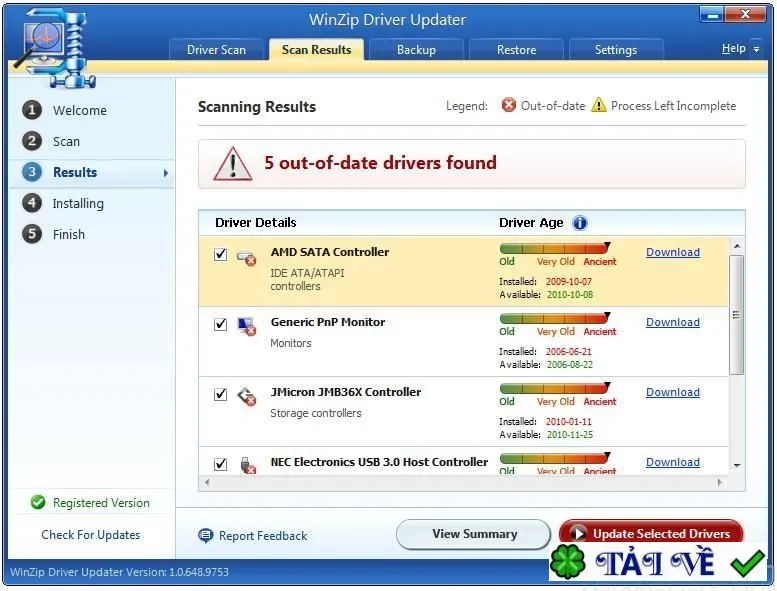This screenshot has height=591, width=777.
Task: Open the Settings tab
Action: [616, 50]
